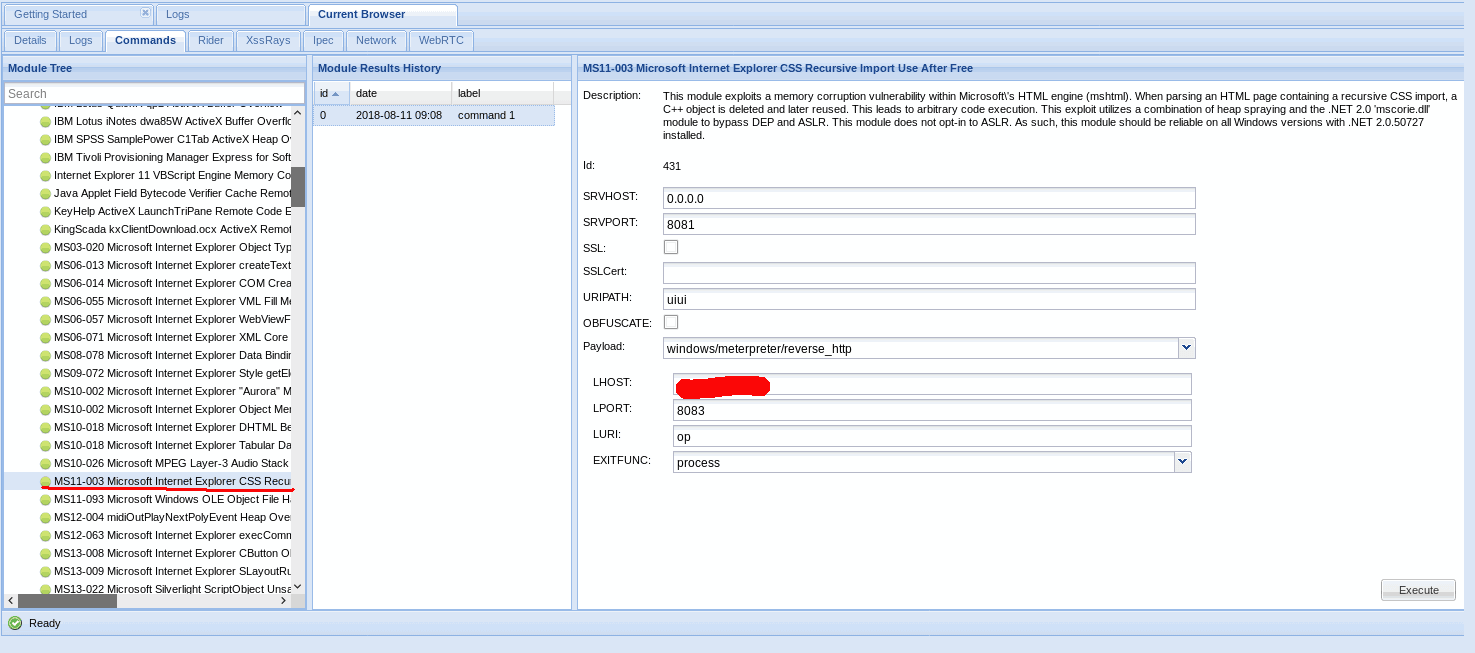Click green icon beside MS10-002 Aurora module
Screen dimensions: 1475x653
(x=45, y=392)
